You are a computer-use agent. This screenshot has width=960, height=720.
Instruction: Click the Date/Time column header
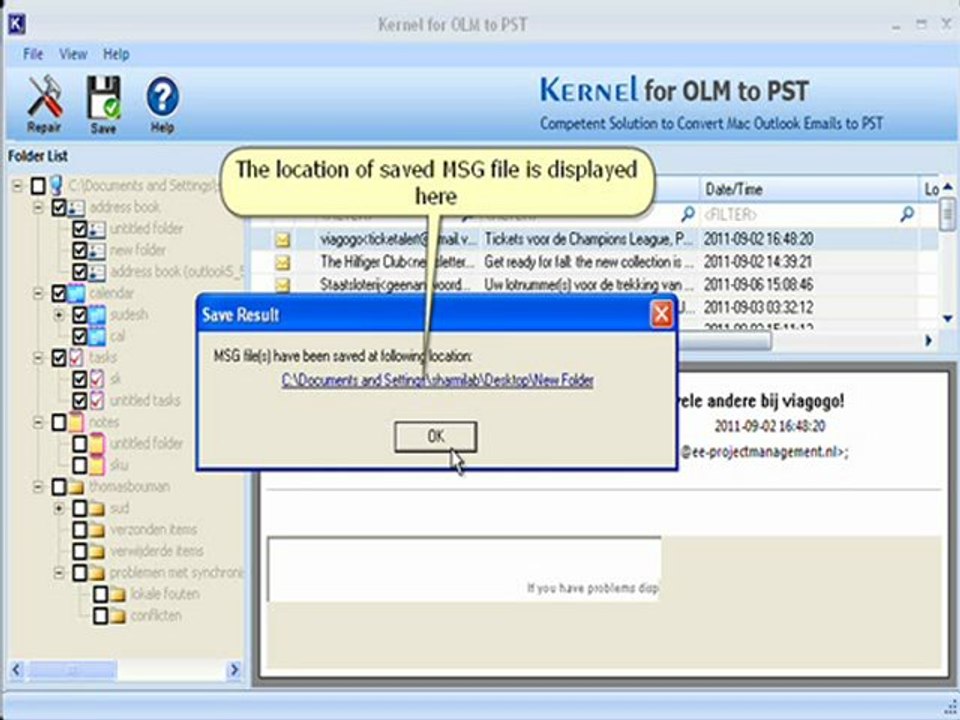[808, 190]
